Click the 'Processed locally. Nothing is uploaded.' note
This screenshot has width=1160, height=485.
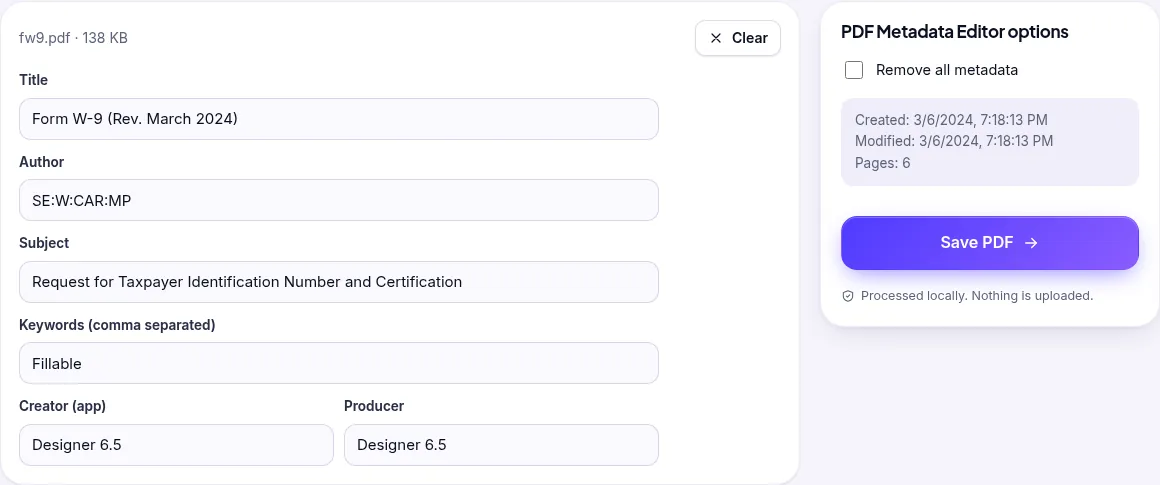[x=977, y=296]
